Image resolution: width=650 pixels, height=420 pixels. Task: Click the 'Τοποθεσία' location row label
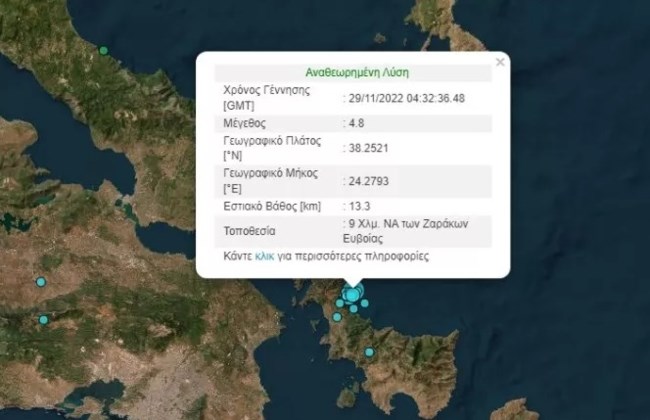251,232
